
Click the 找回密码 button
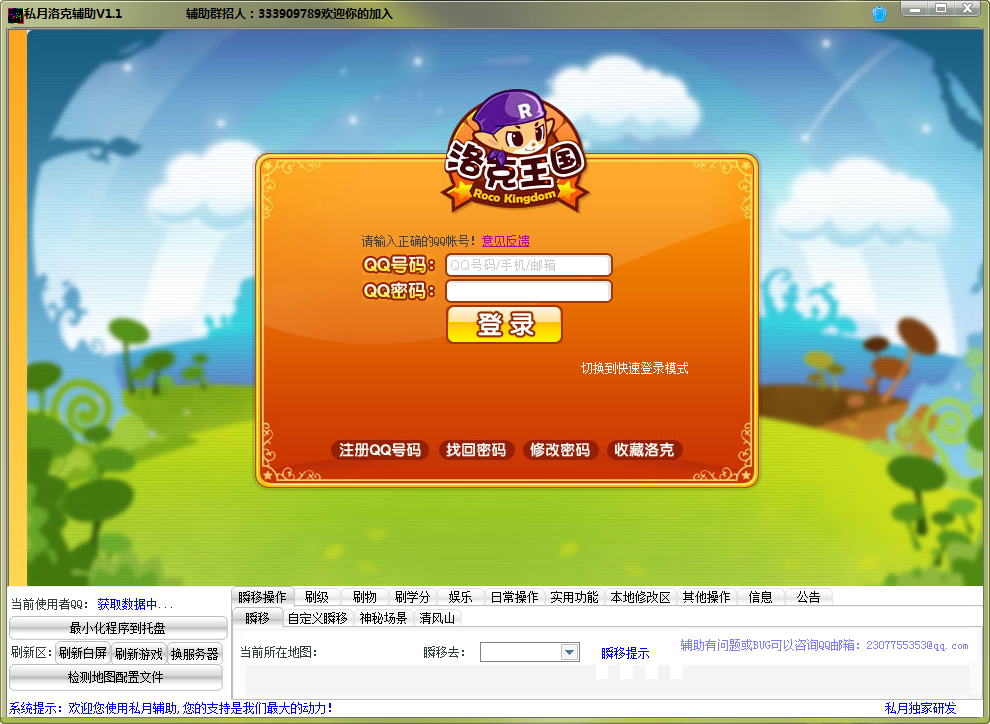(x=476, y=450)
